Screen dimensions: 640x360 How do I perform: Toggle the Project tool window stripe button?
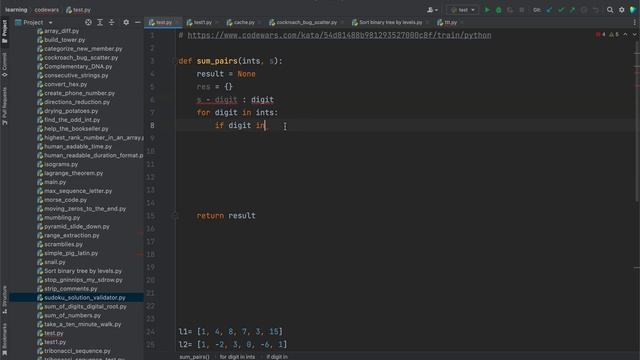[4, 32]
